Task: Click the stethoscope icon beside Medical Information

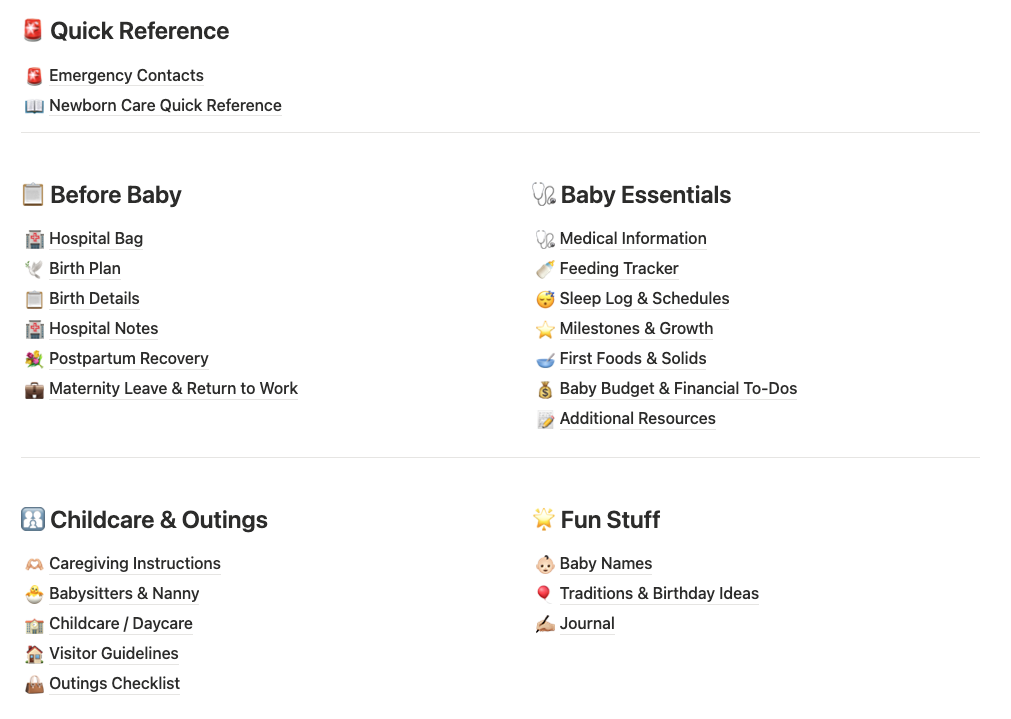Action: 545,239
